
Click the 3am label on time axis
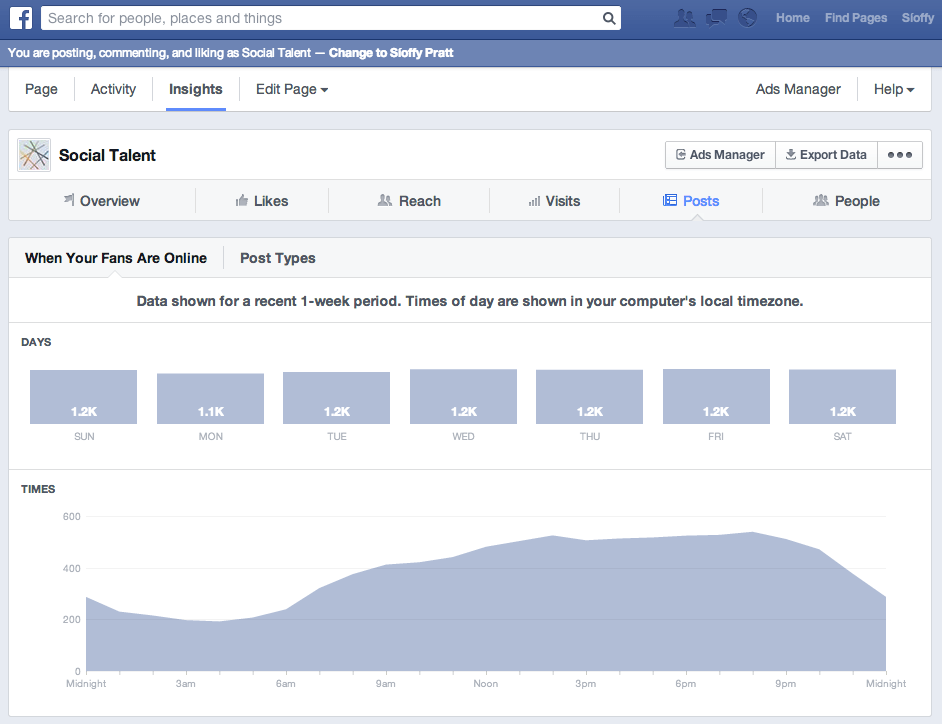click(186, 684)
